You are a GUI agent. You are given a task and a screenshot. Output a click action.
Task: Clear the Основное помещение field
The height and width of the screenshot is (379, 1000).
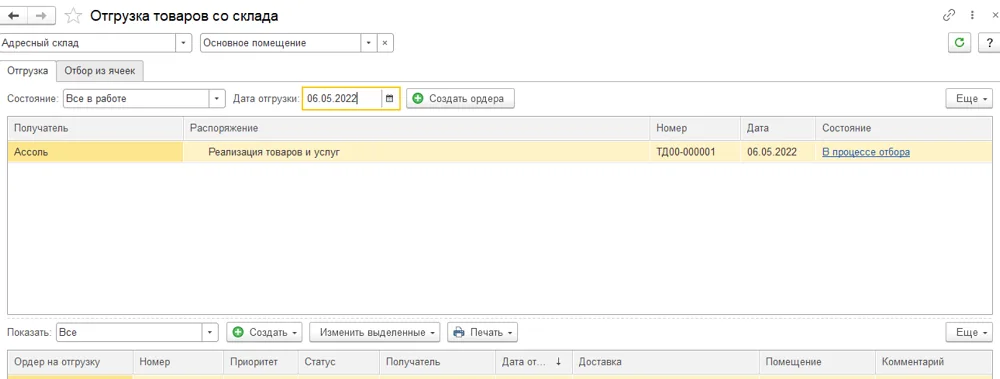click(385, 43)
